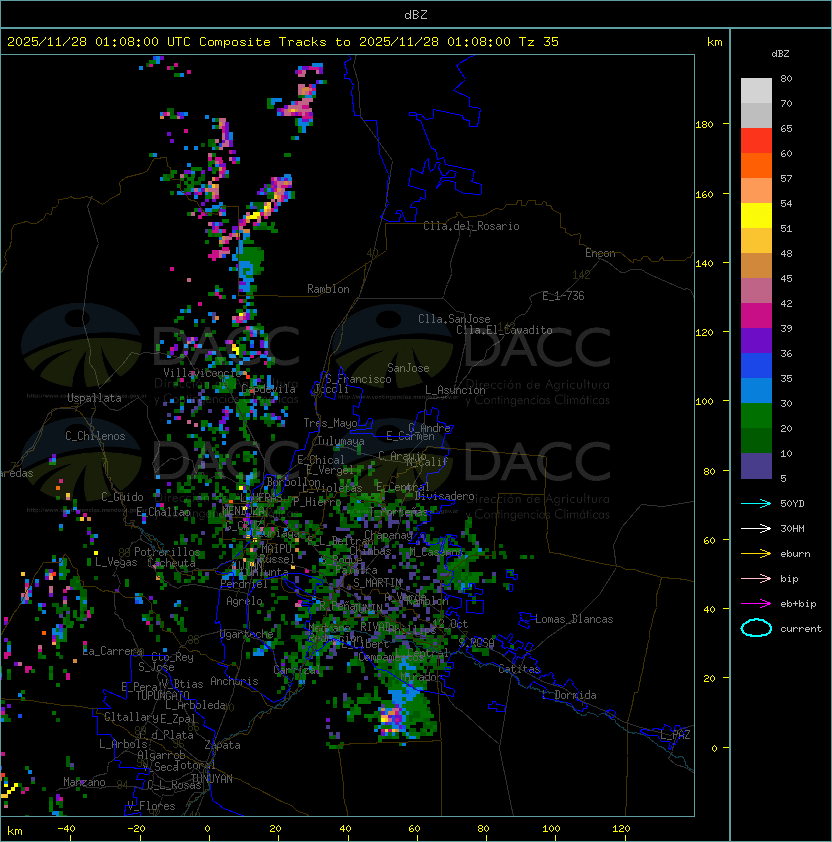Pick the slate purple 5-10 dBZ swatch
Viewport: 832px width, 842px height.
click(756, 466)
